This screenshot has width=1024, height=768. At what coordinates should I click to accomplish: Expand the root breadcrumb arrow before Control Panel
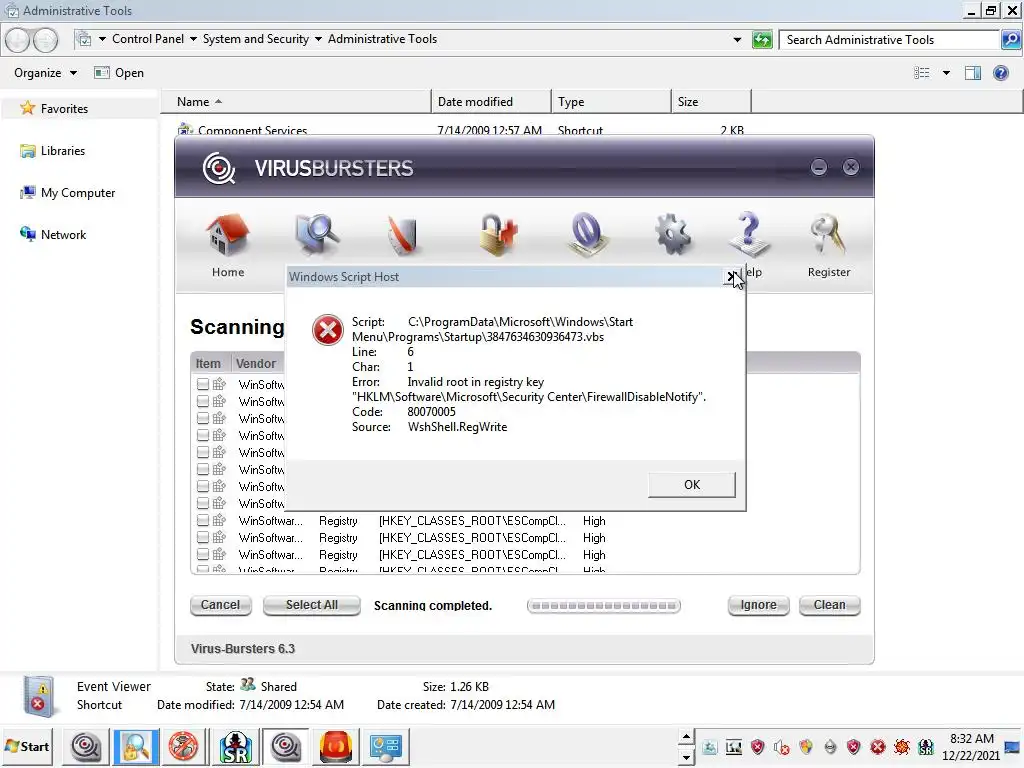tap(103, 39)
